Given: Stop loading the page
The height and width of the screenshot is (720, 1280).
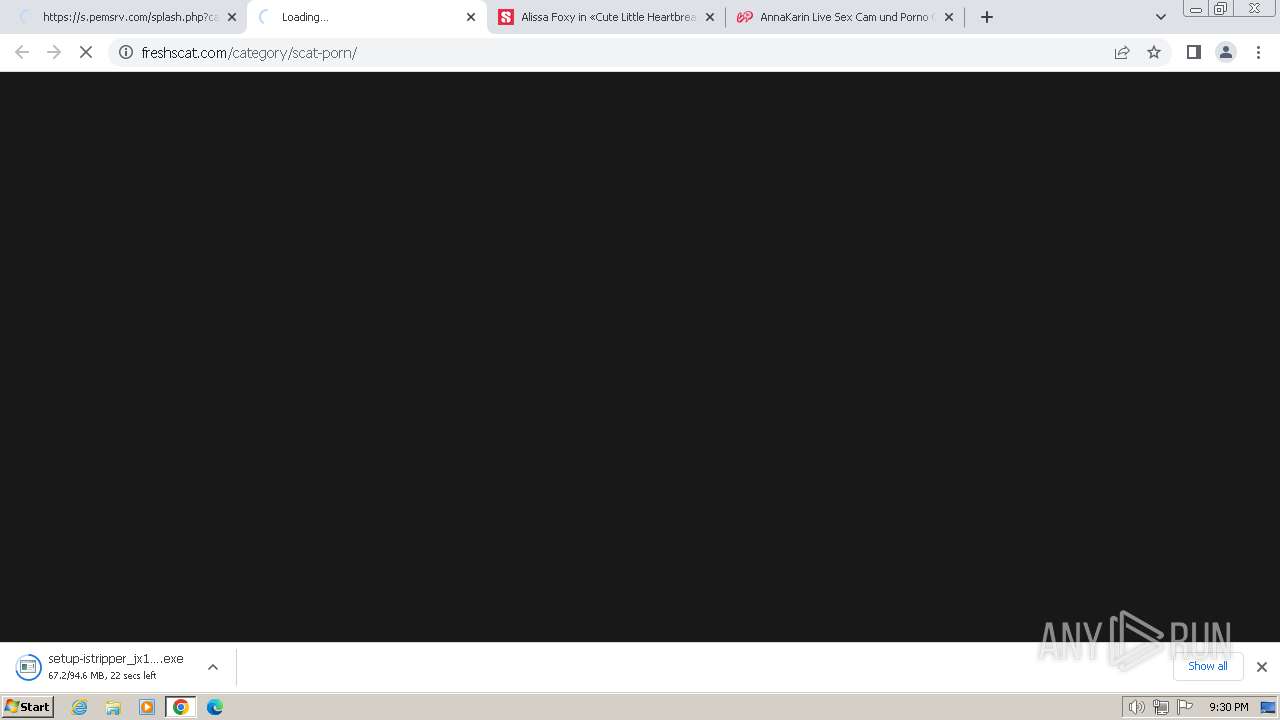Looking at the screenshot, I should click(x=86, y=52).
